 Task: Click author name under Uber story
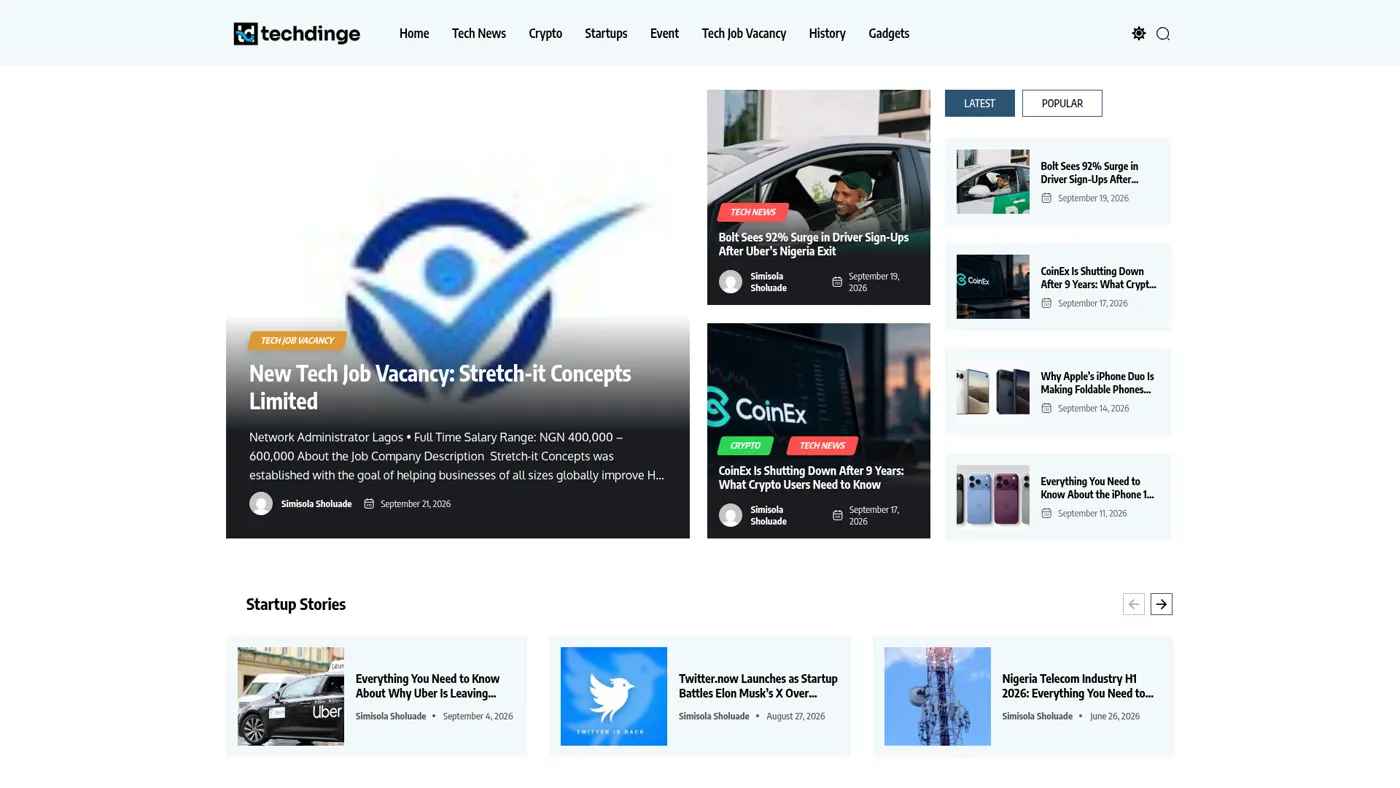point(391,716)
